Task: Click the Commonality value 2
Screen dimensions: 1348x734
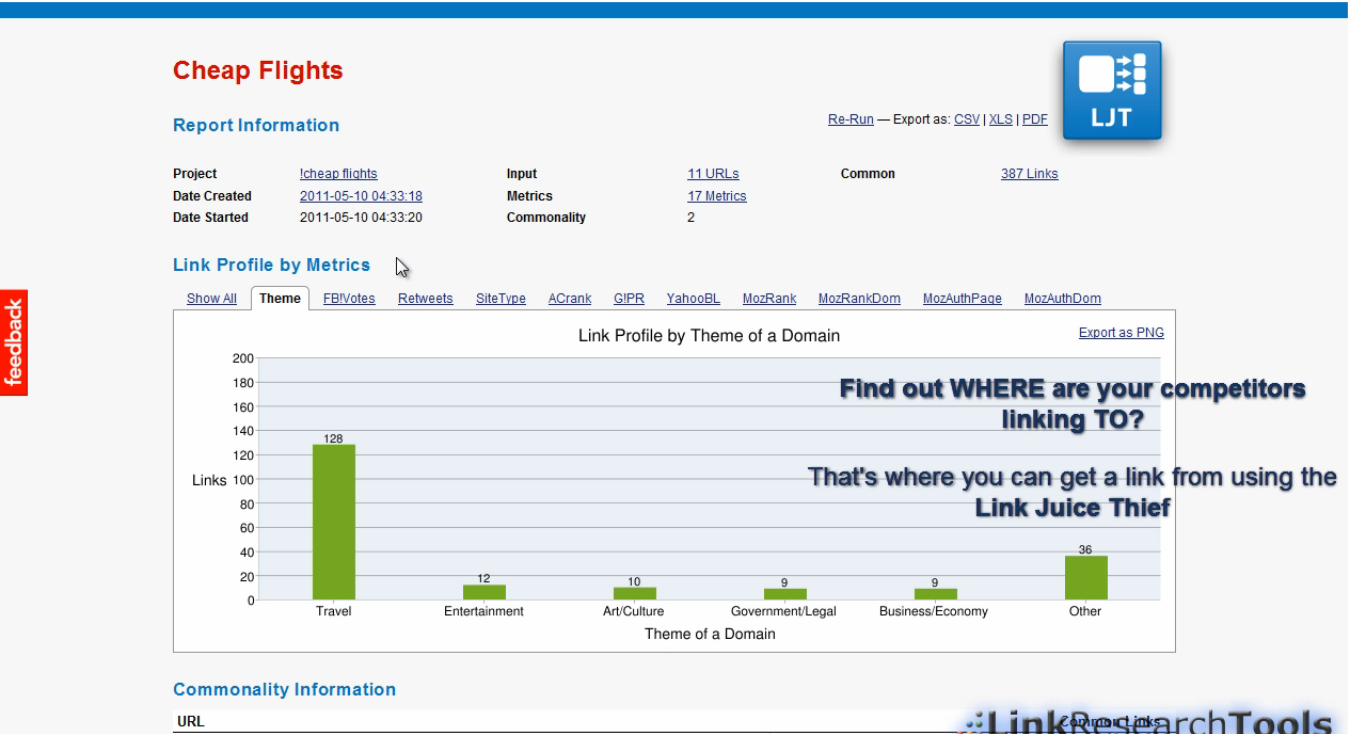Action: point(691,217)
